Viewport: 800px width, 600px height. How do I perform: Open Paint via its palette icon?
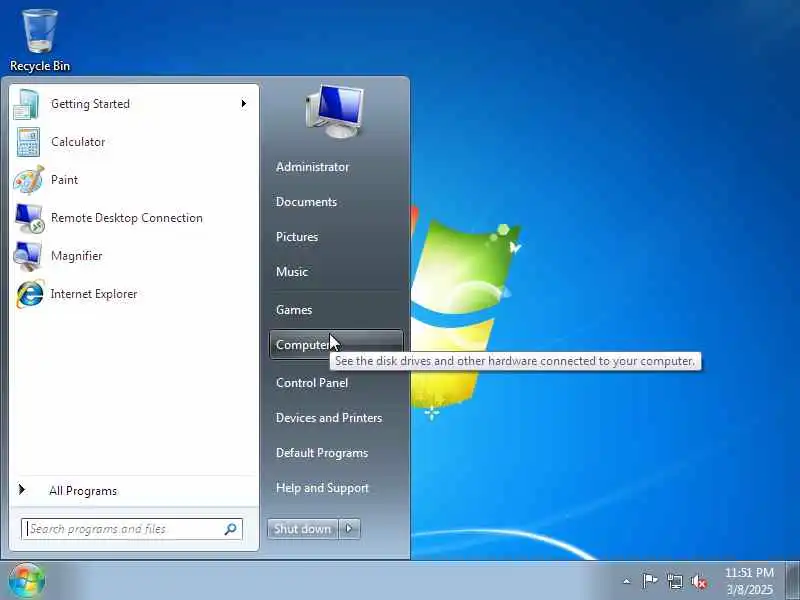[x=29, y=180]
